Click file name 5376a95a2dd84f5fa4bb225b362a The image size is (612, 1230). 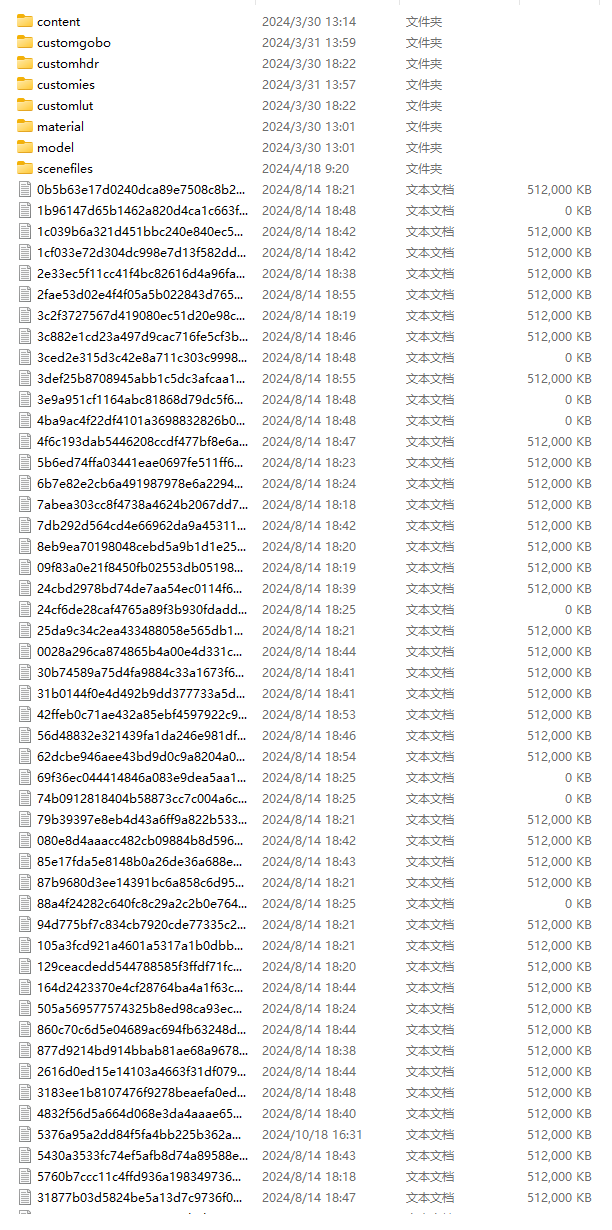tap(139, 1134)
